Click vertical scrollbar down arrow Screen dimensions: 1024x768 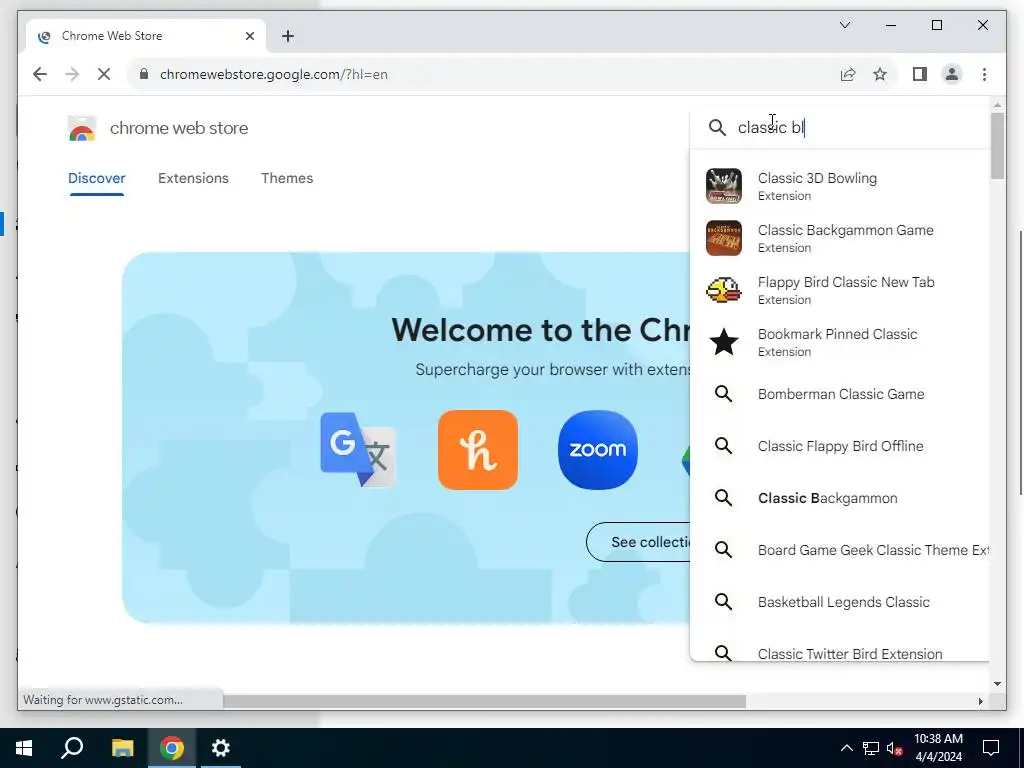(997, 684)
